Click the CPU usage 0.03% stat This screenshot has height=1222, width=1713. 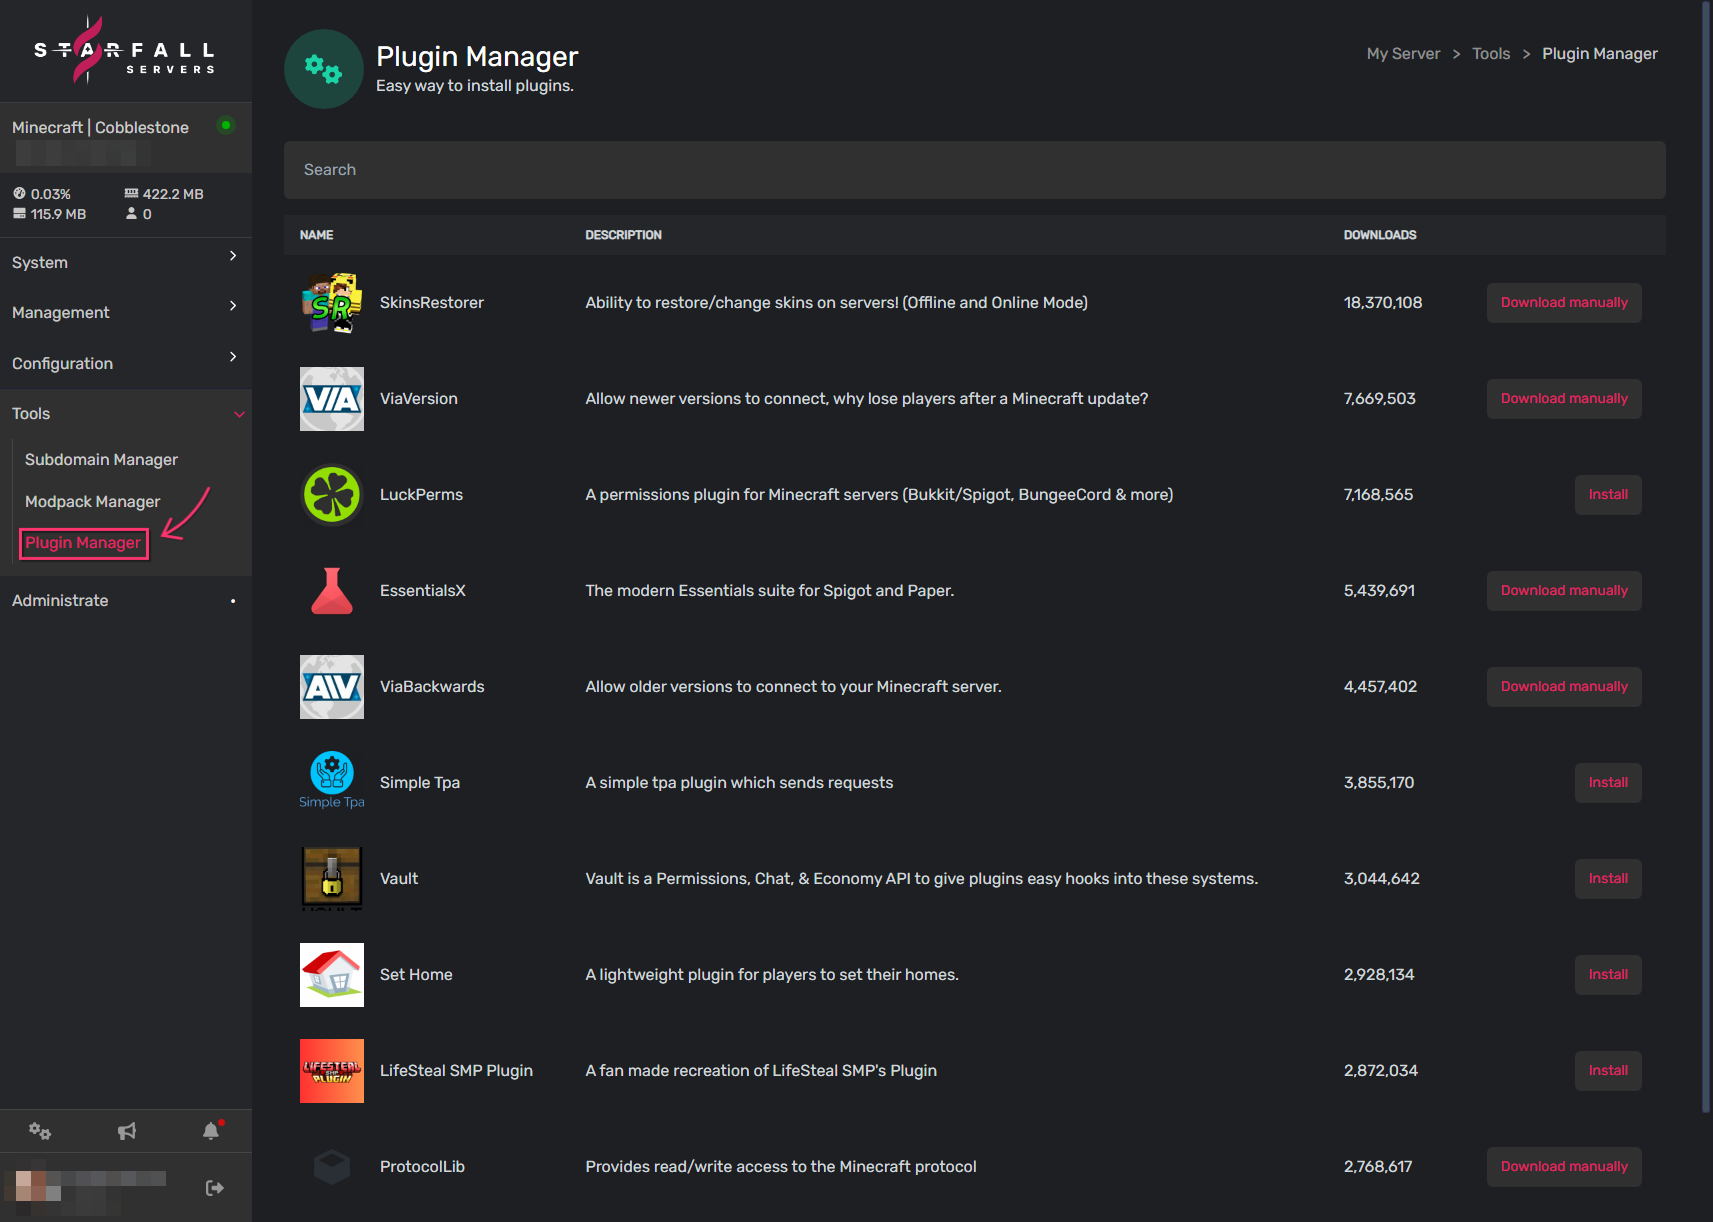pos(42,194)
